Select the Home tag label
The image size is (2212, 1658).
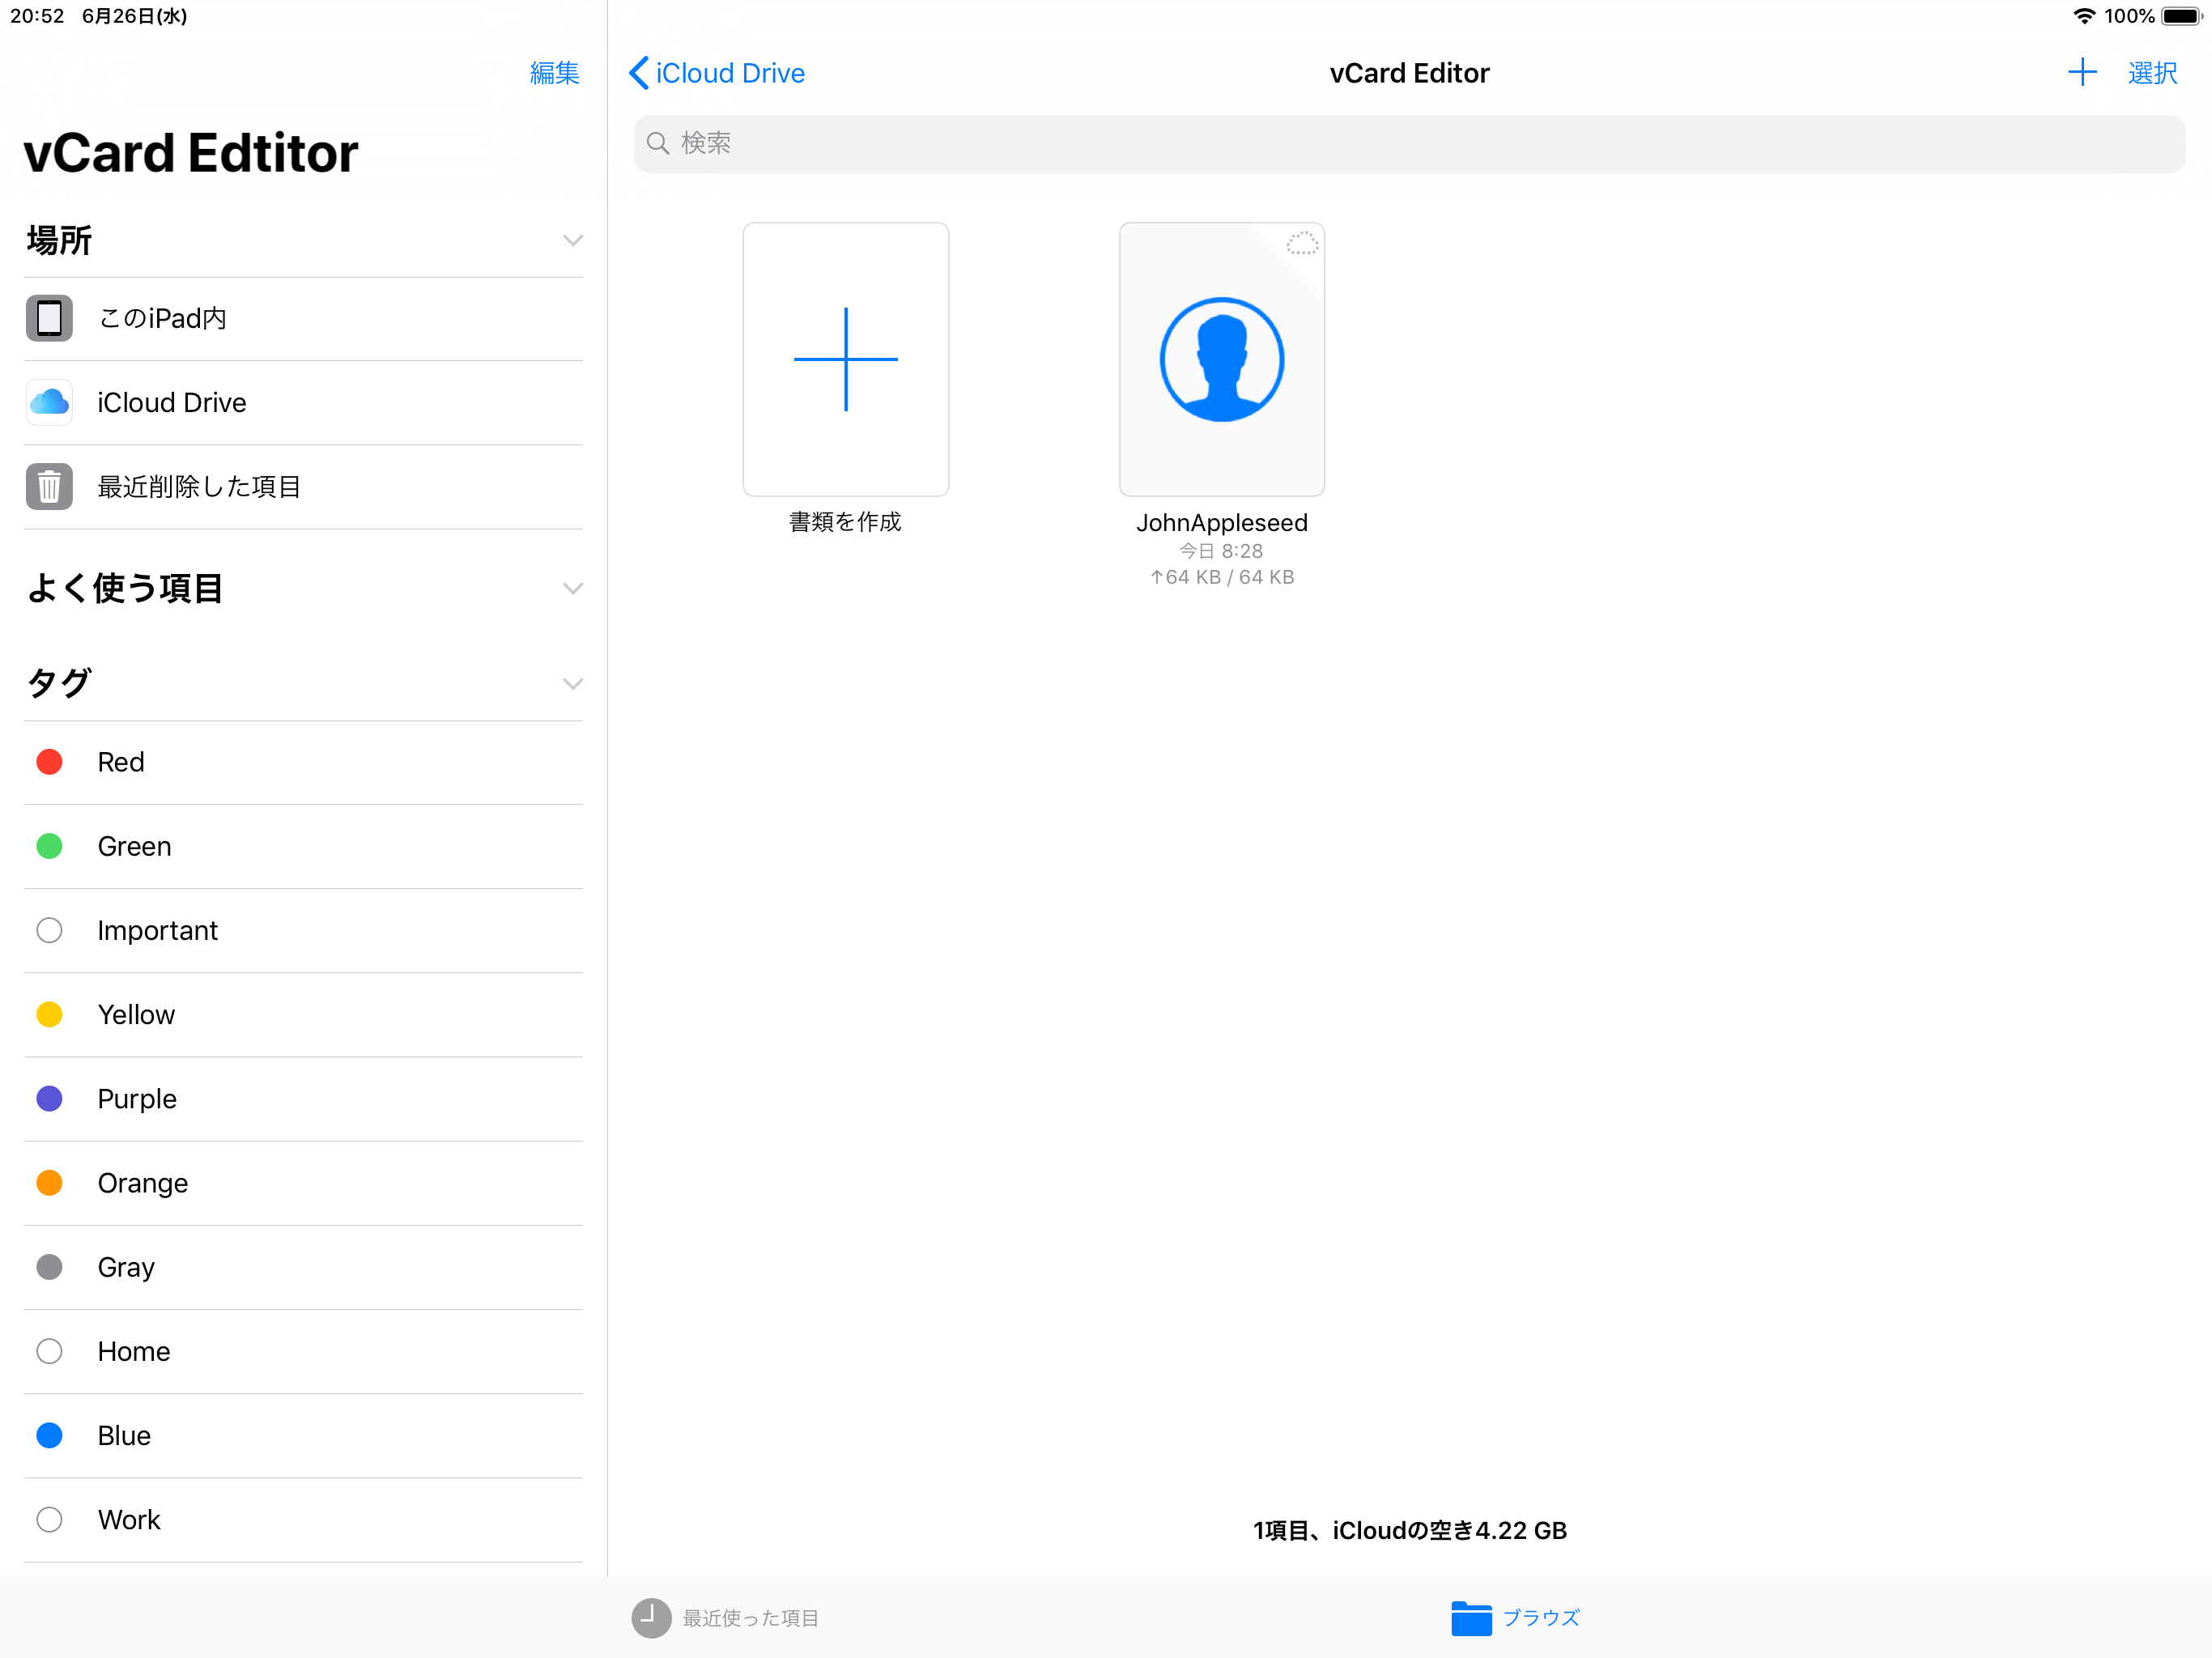tap(134, 1351)
